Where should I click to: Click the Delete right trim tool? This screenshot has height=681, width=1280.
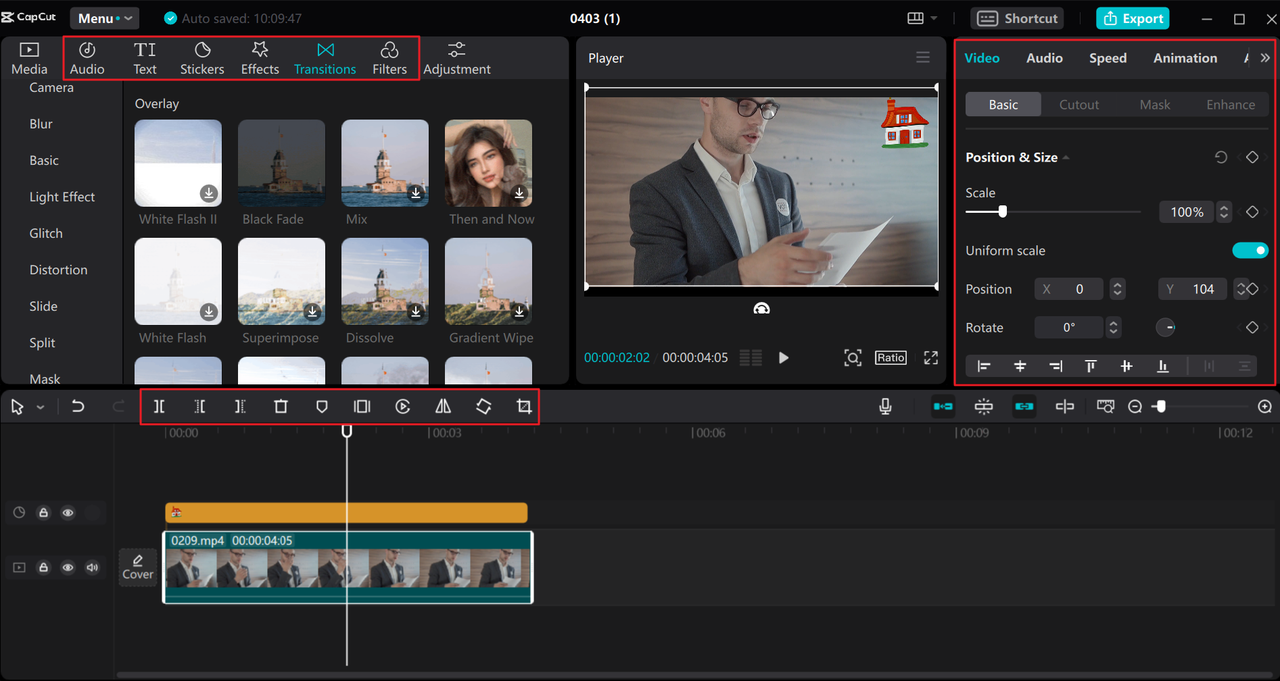pyautogui.click(x=240, y=407)
